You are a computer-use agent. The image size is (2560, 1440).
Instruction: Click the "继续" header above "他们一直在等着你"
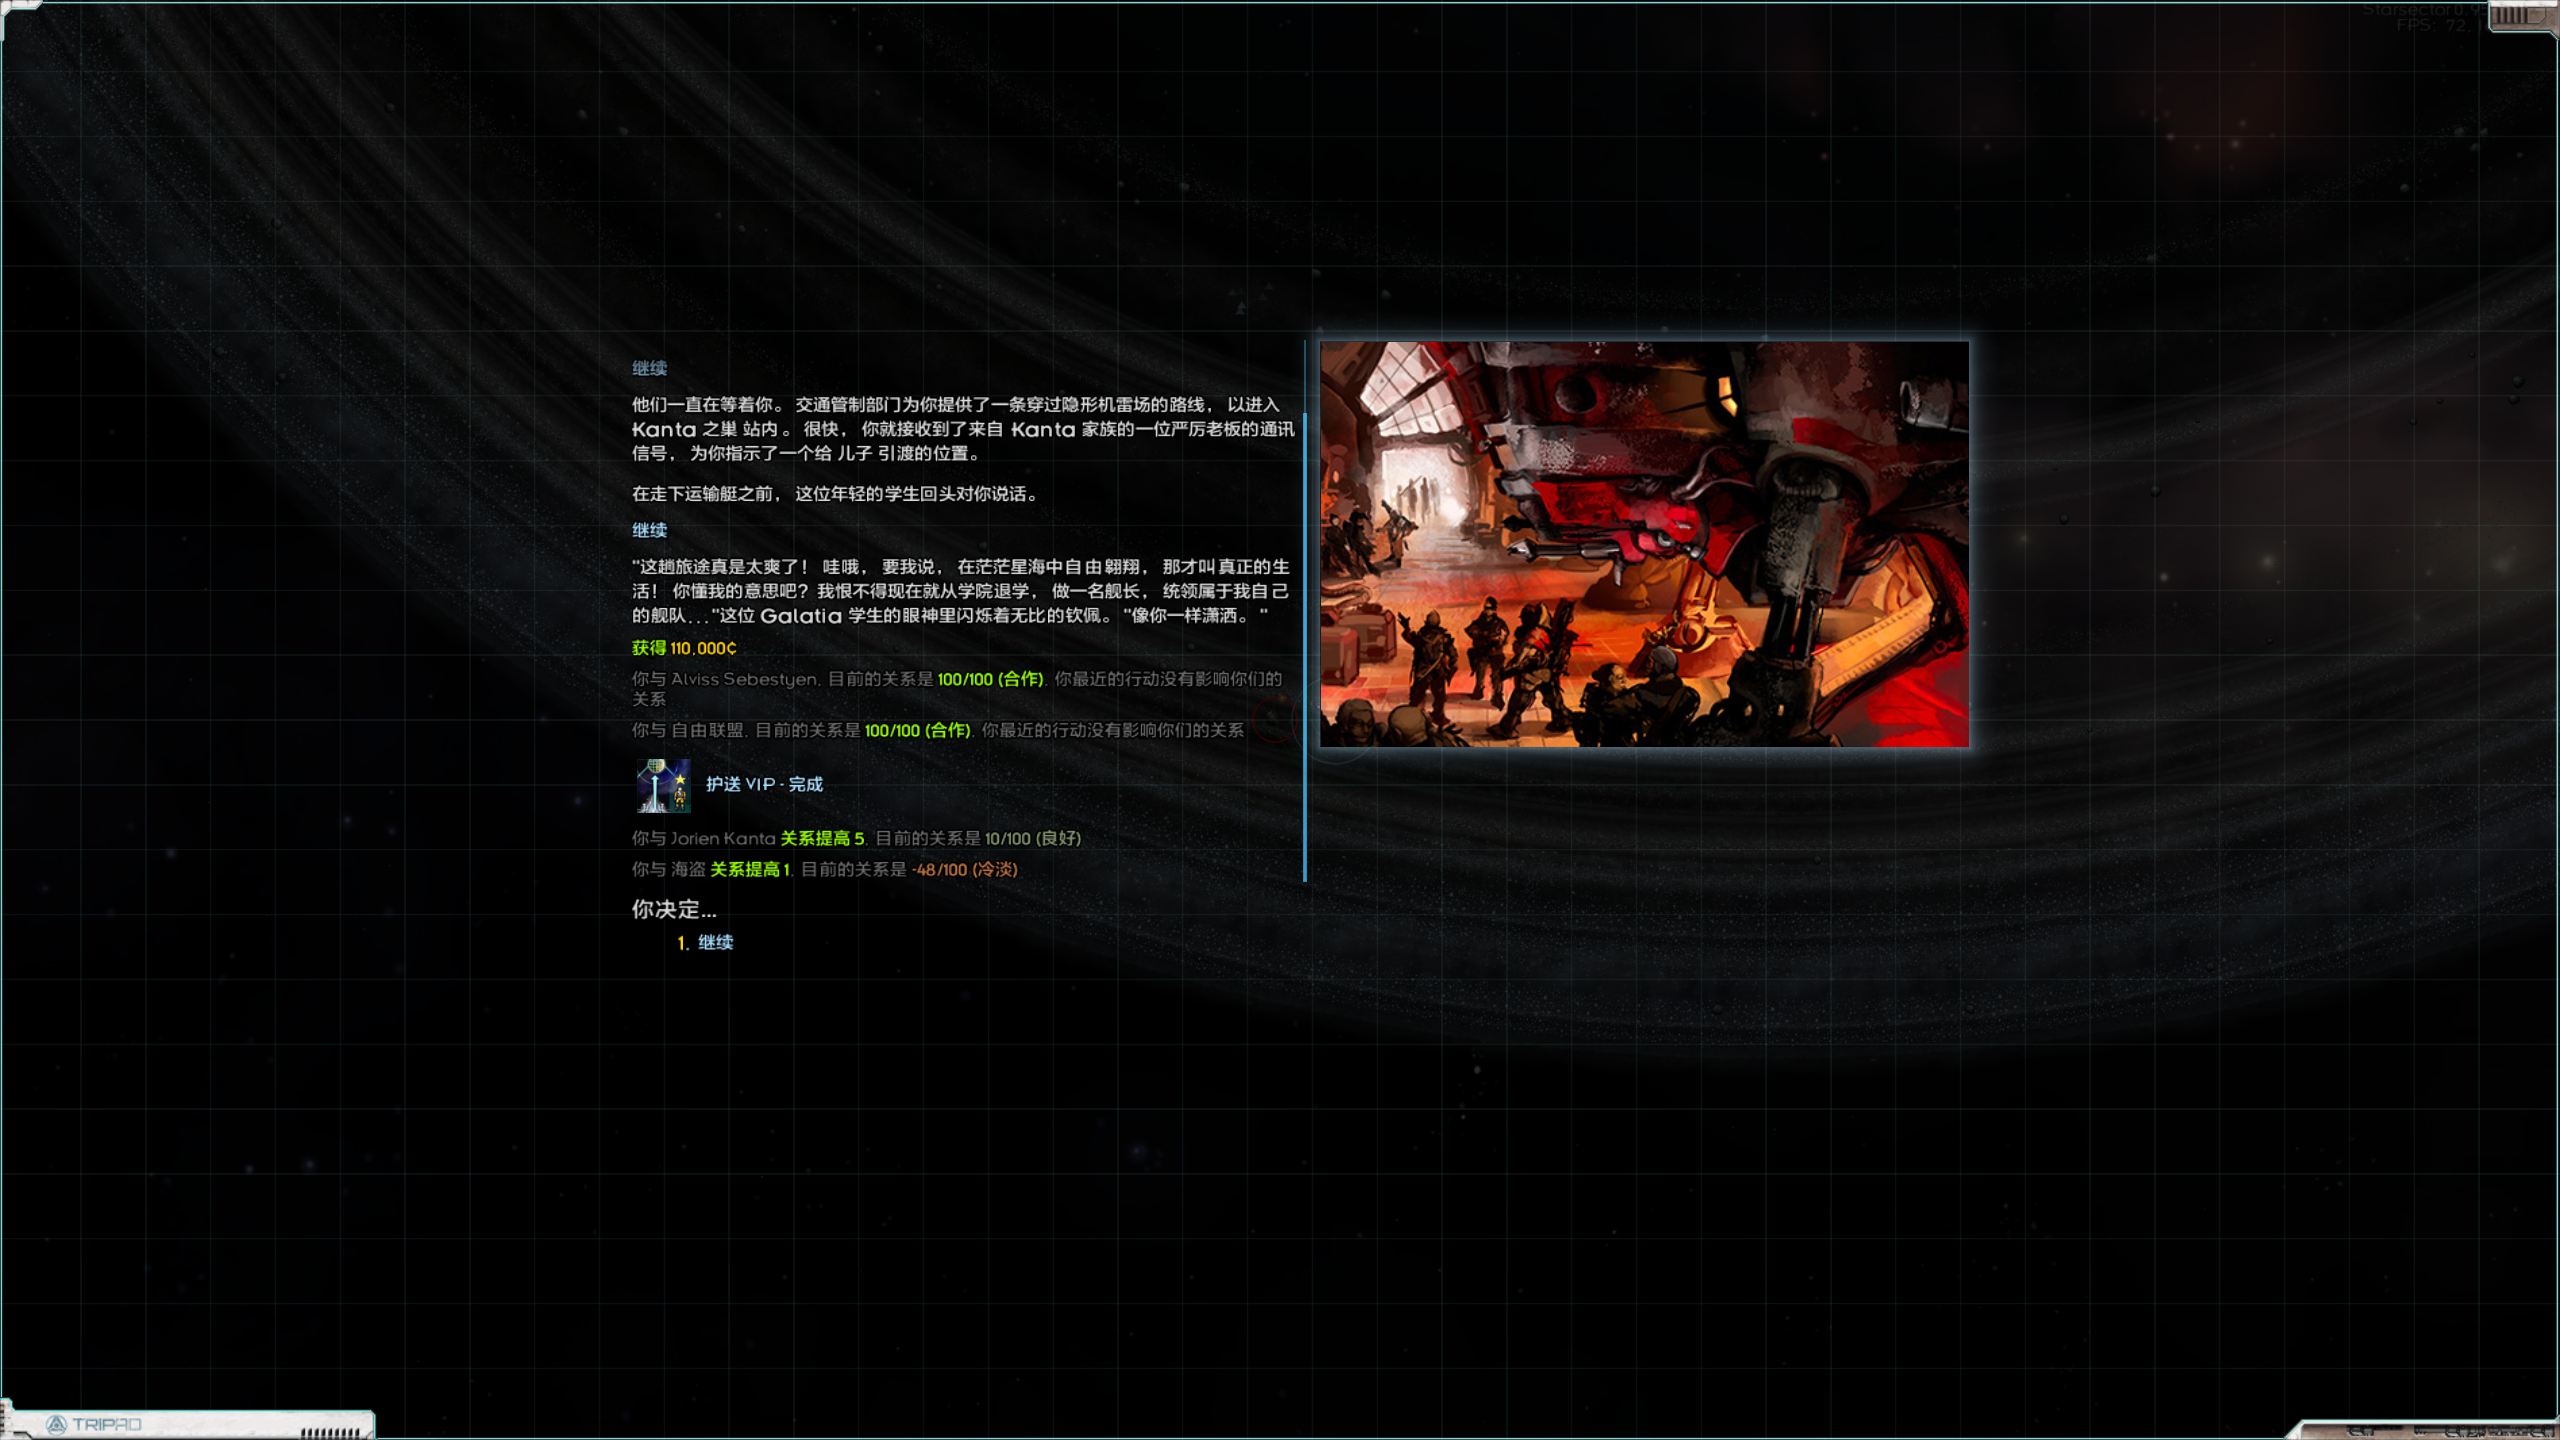(x=649, y=368)
